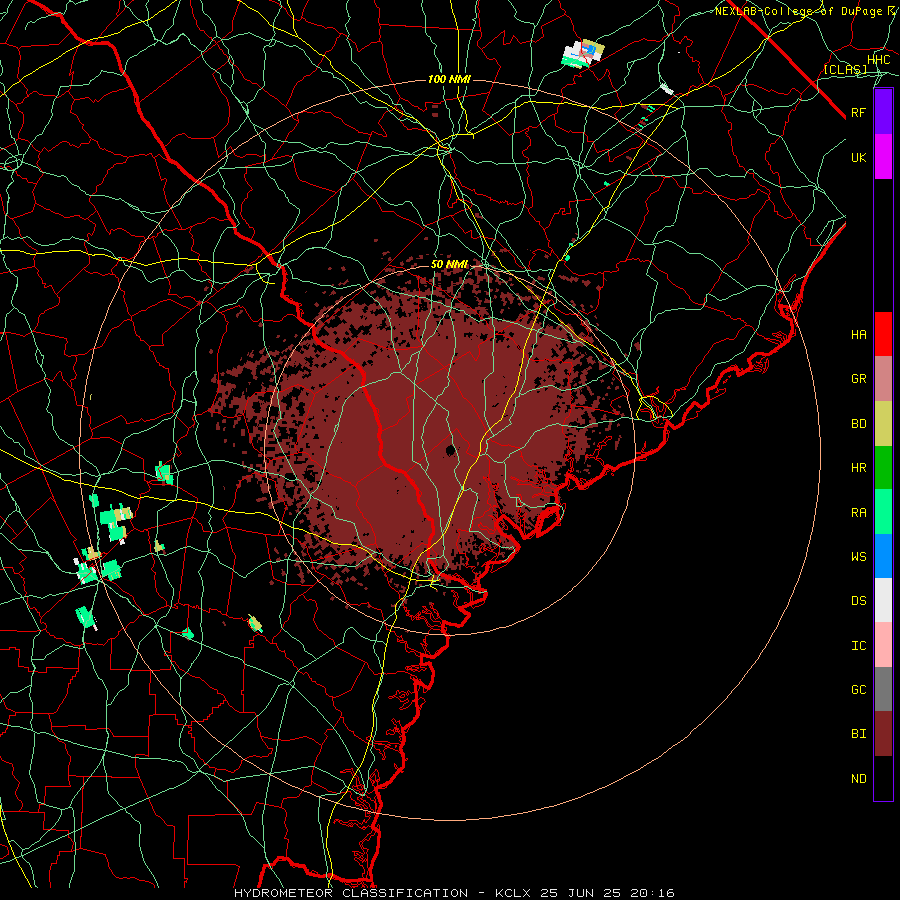Click the 'RF' legend label

[x=858, y=112]
